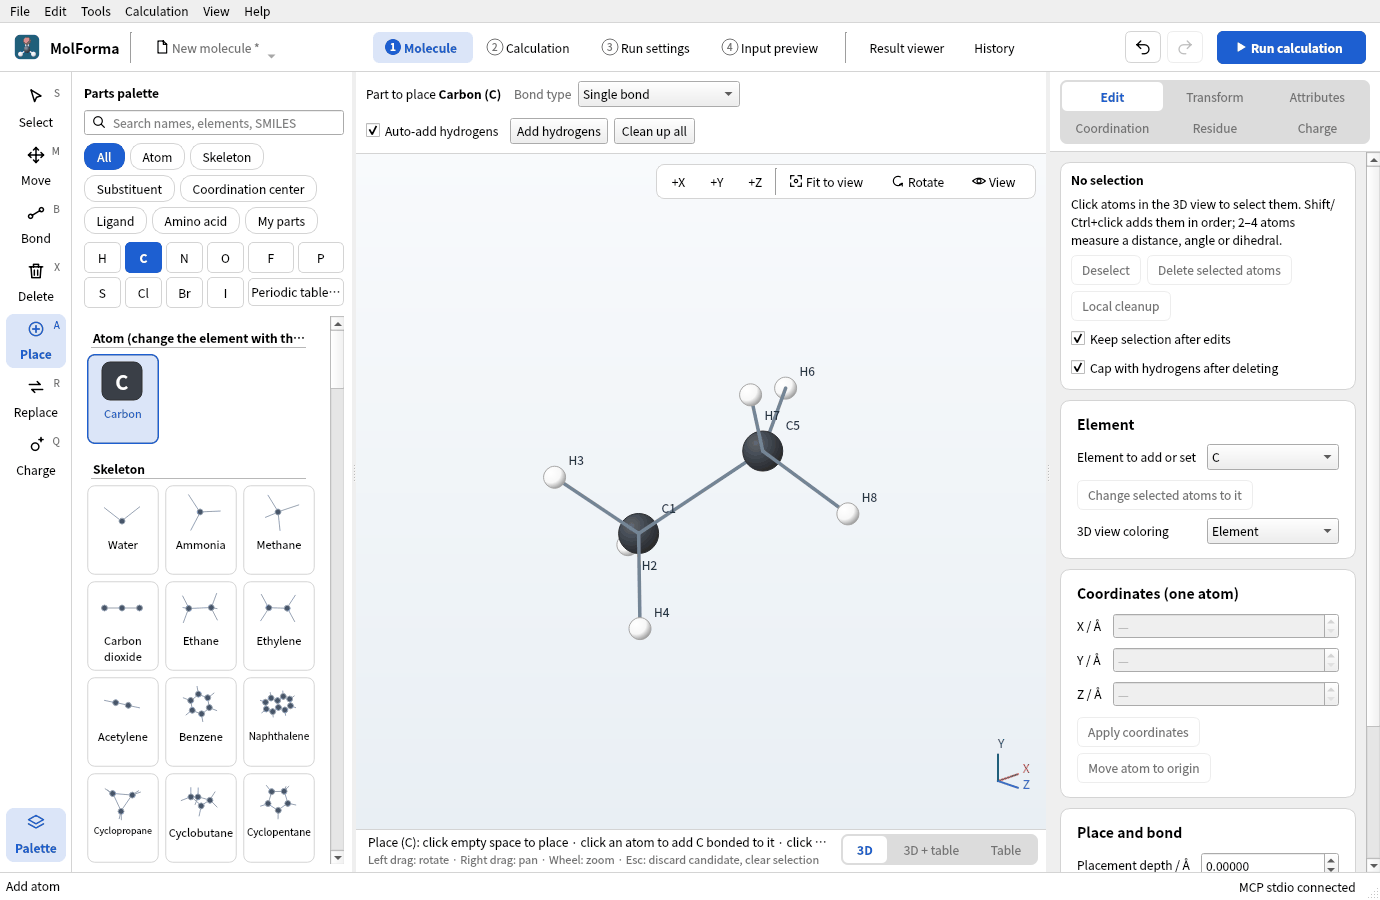Switch to the Transform tab
Viewport: 1380px width, 900px height.
[x=1215, y=97]
